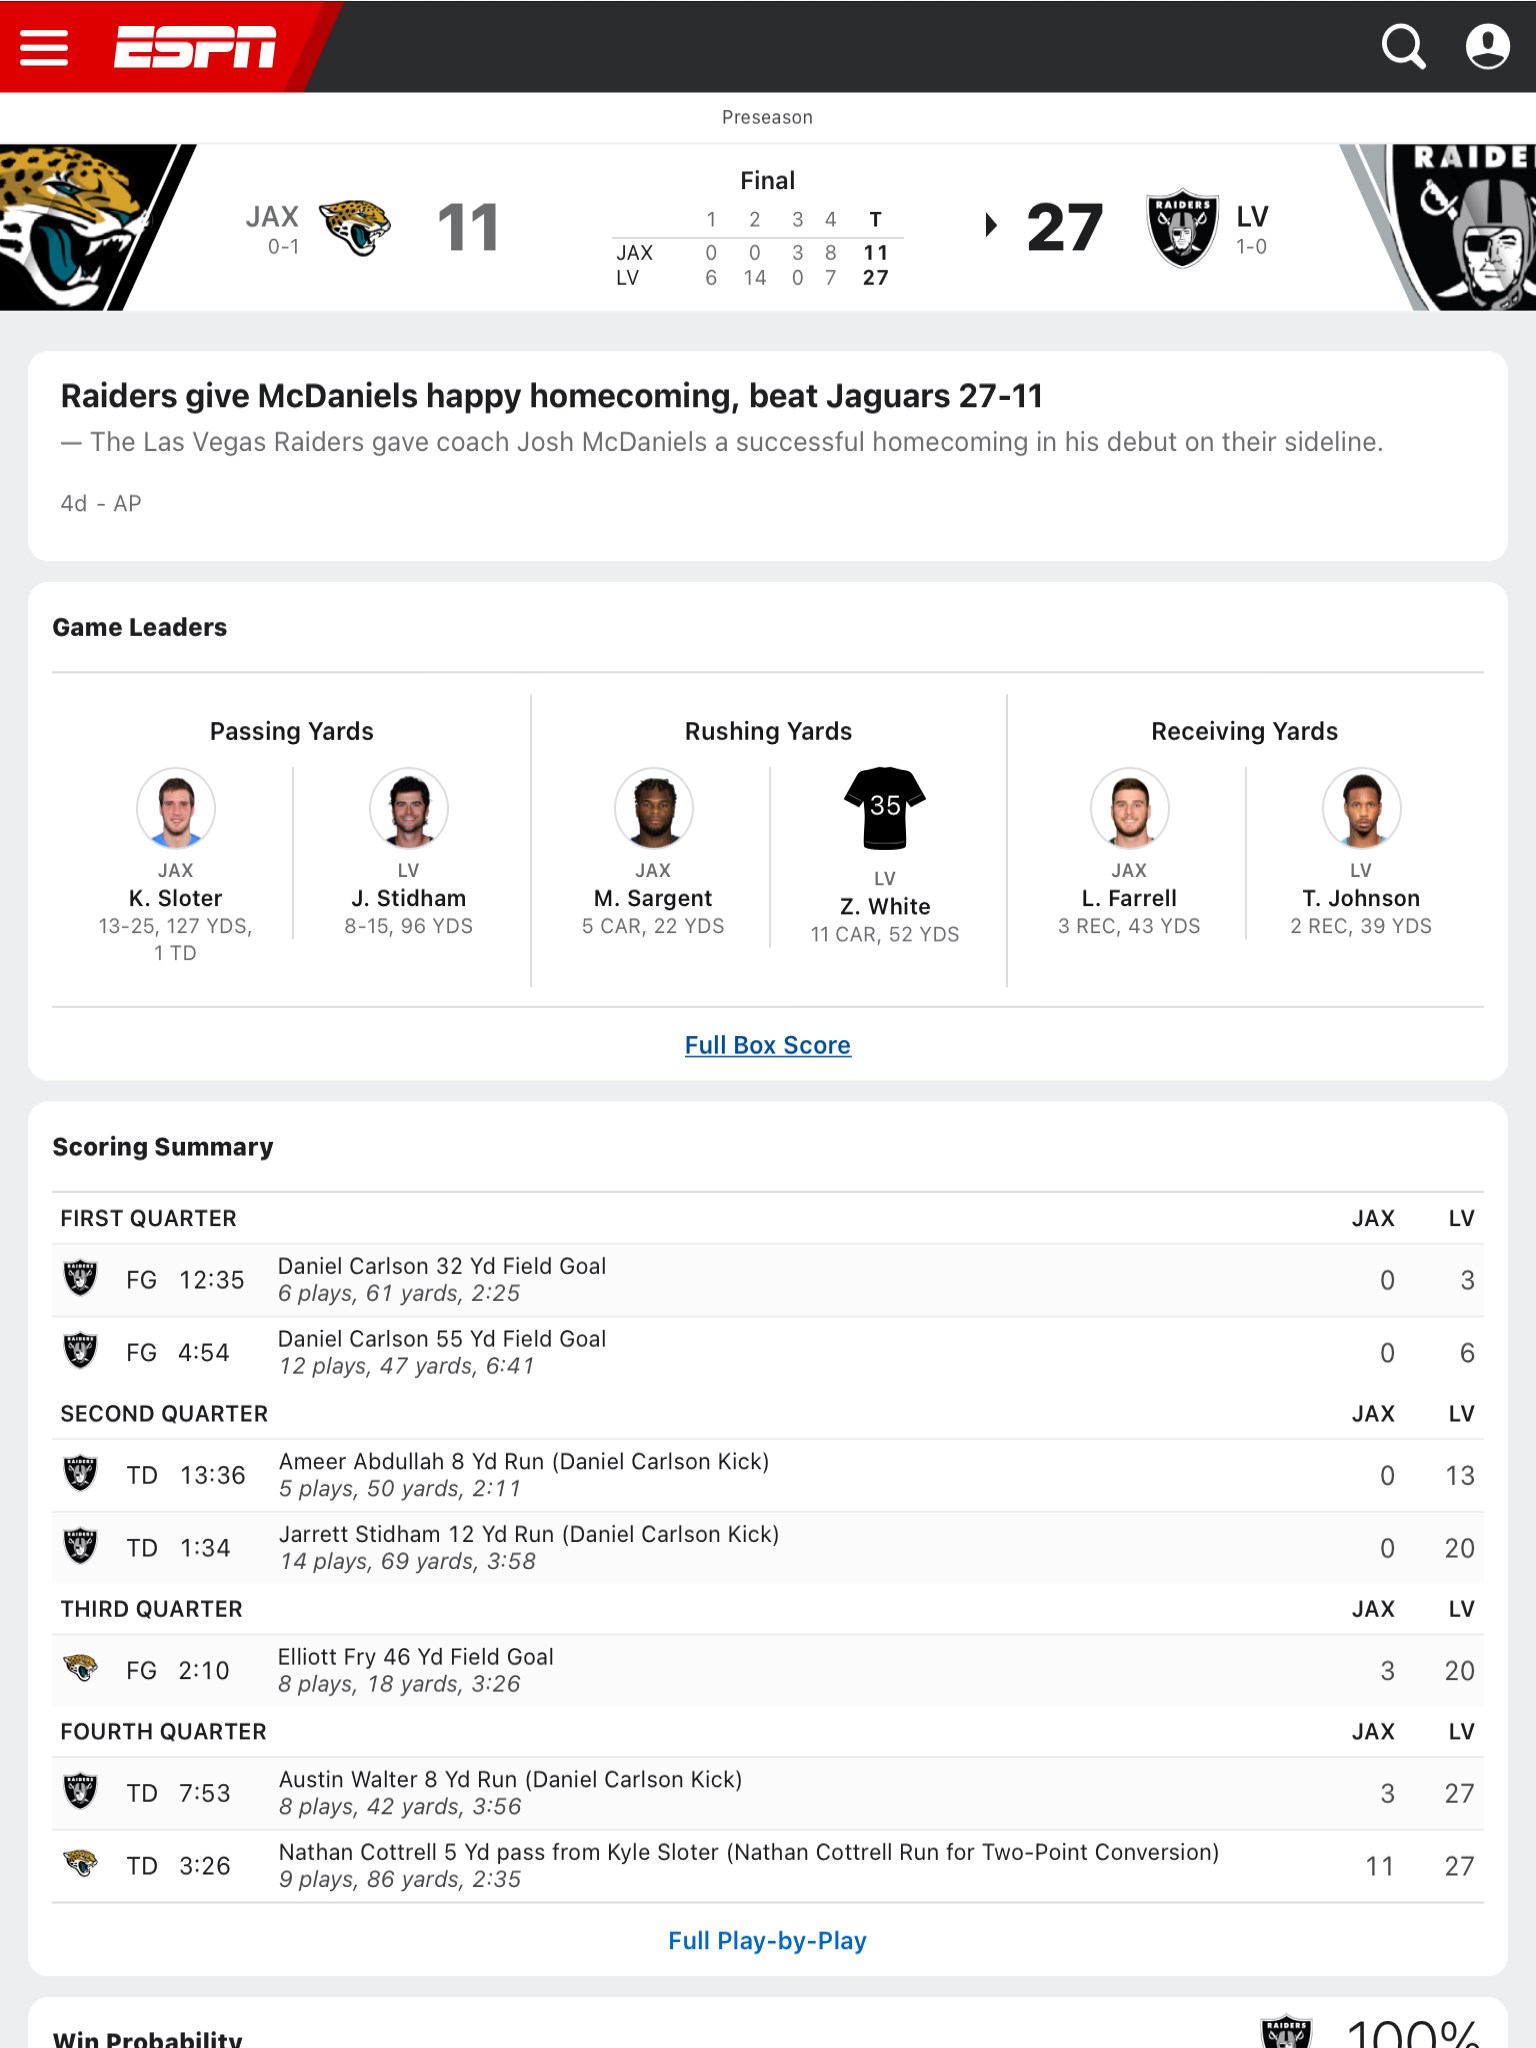Expand the arrow next to the Raiders' 27 score
Viewport: 1536px width, 2048px height.
point(990,226)
